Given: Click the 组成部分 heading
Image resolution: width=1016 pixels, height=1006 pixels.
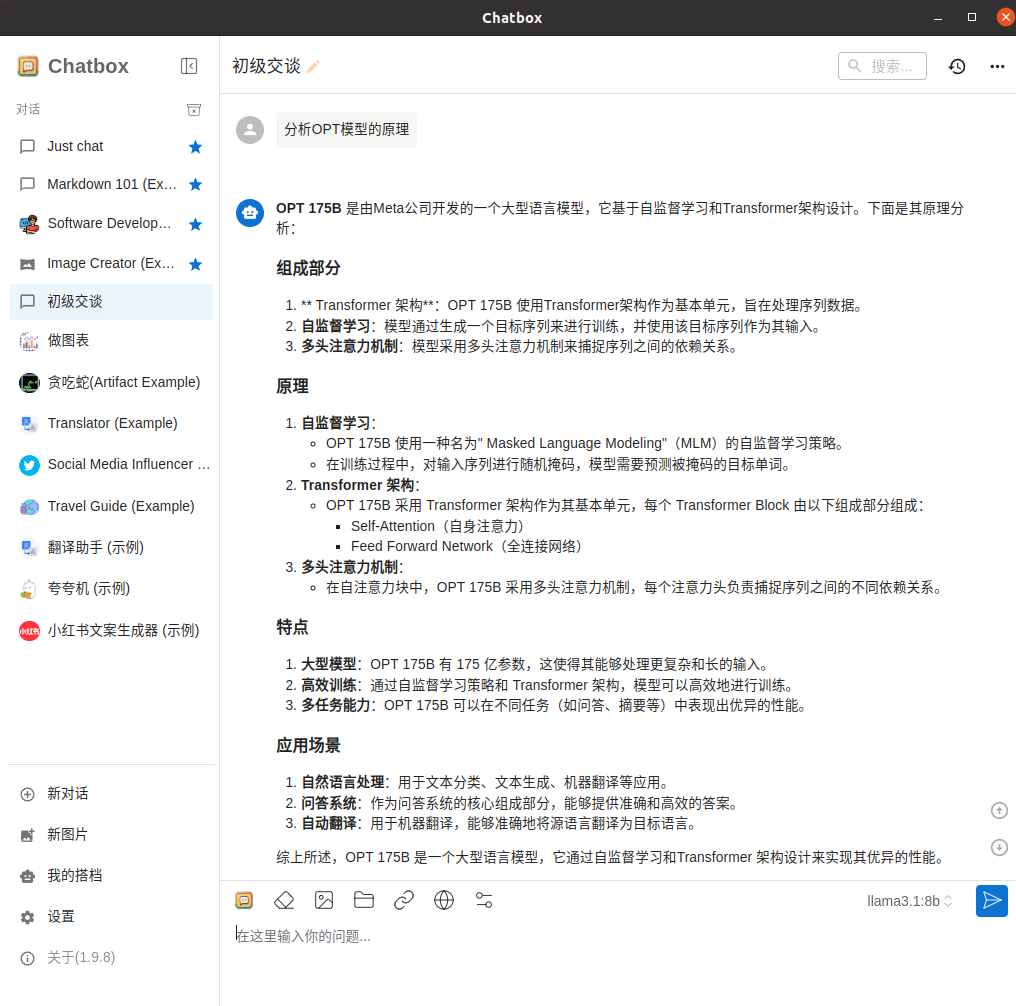Looking at the screenshot, I should [308, 268].
